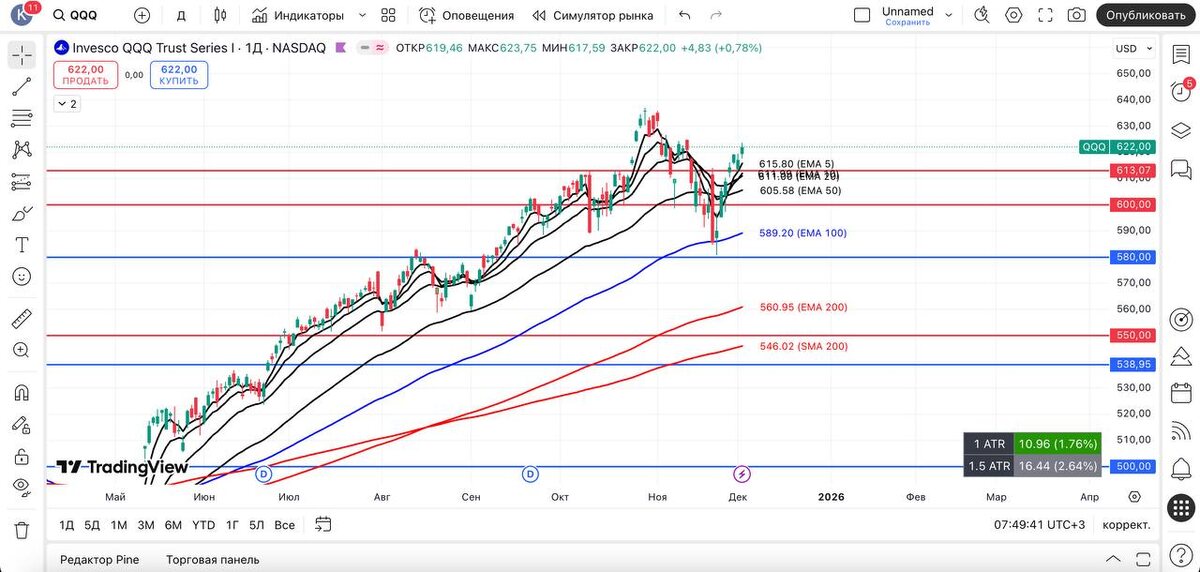Image resolution: width=1200 pixels, height=572 pixels.
Task: Select the Все time range
Action: pyautogui.click(x=285, y=525)
